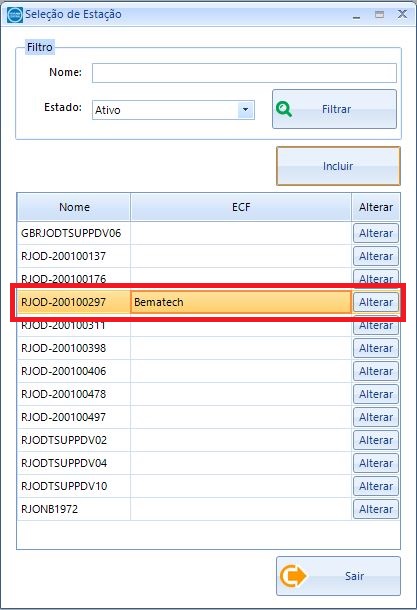417x610 pixels.
Task: Select the RJOD-200100478 station name
Action: pyautogui.click(x=63, y=394)
